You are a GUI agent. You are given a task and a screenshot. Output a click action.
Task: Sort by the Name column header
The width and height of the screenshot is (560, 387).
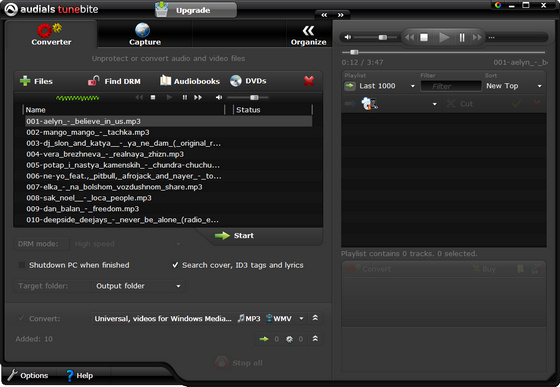tap(124, 110)
